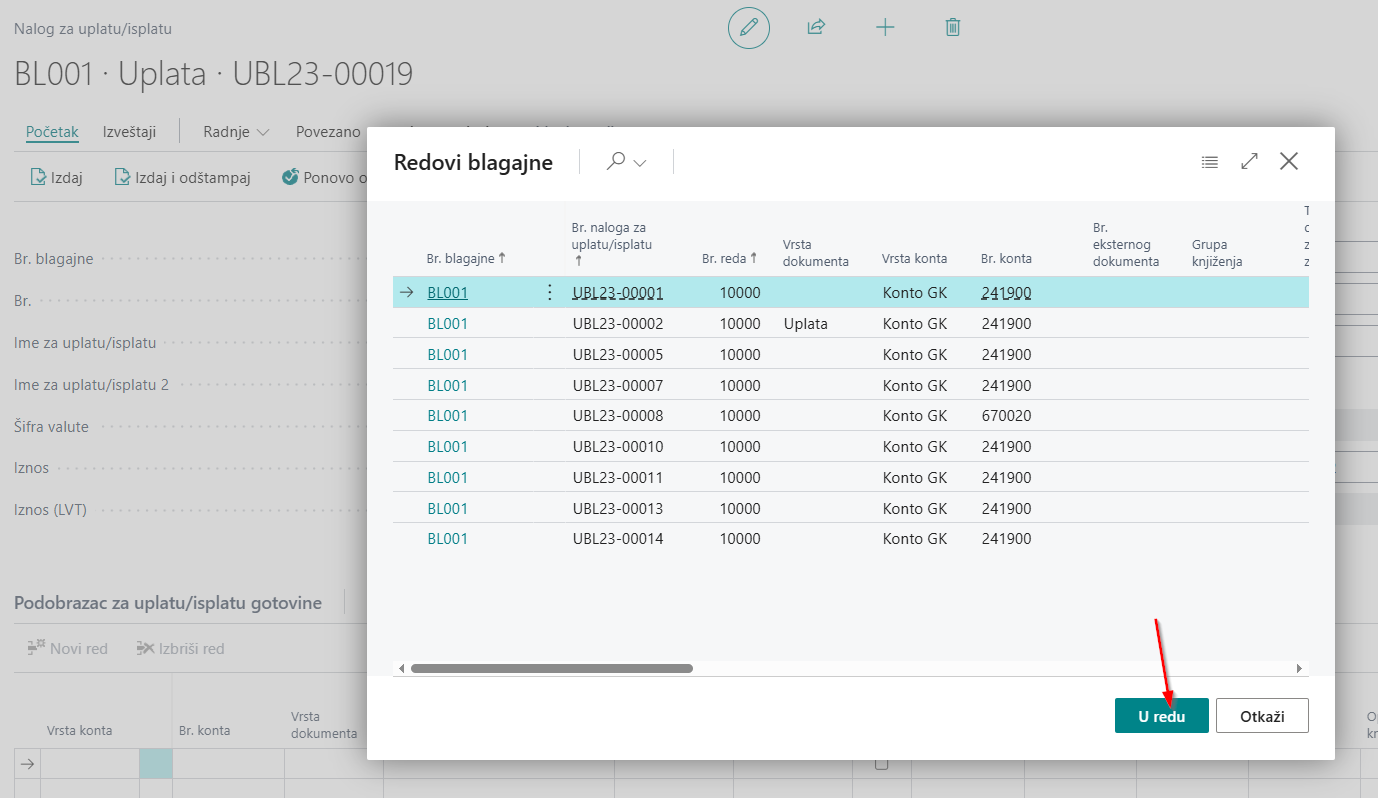Viewport: 1378px width, 798px height.
Task: Click the Ponovo otvori action
Action: click(x=324, y=178)
